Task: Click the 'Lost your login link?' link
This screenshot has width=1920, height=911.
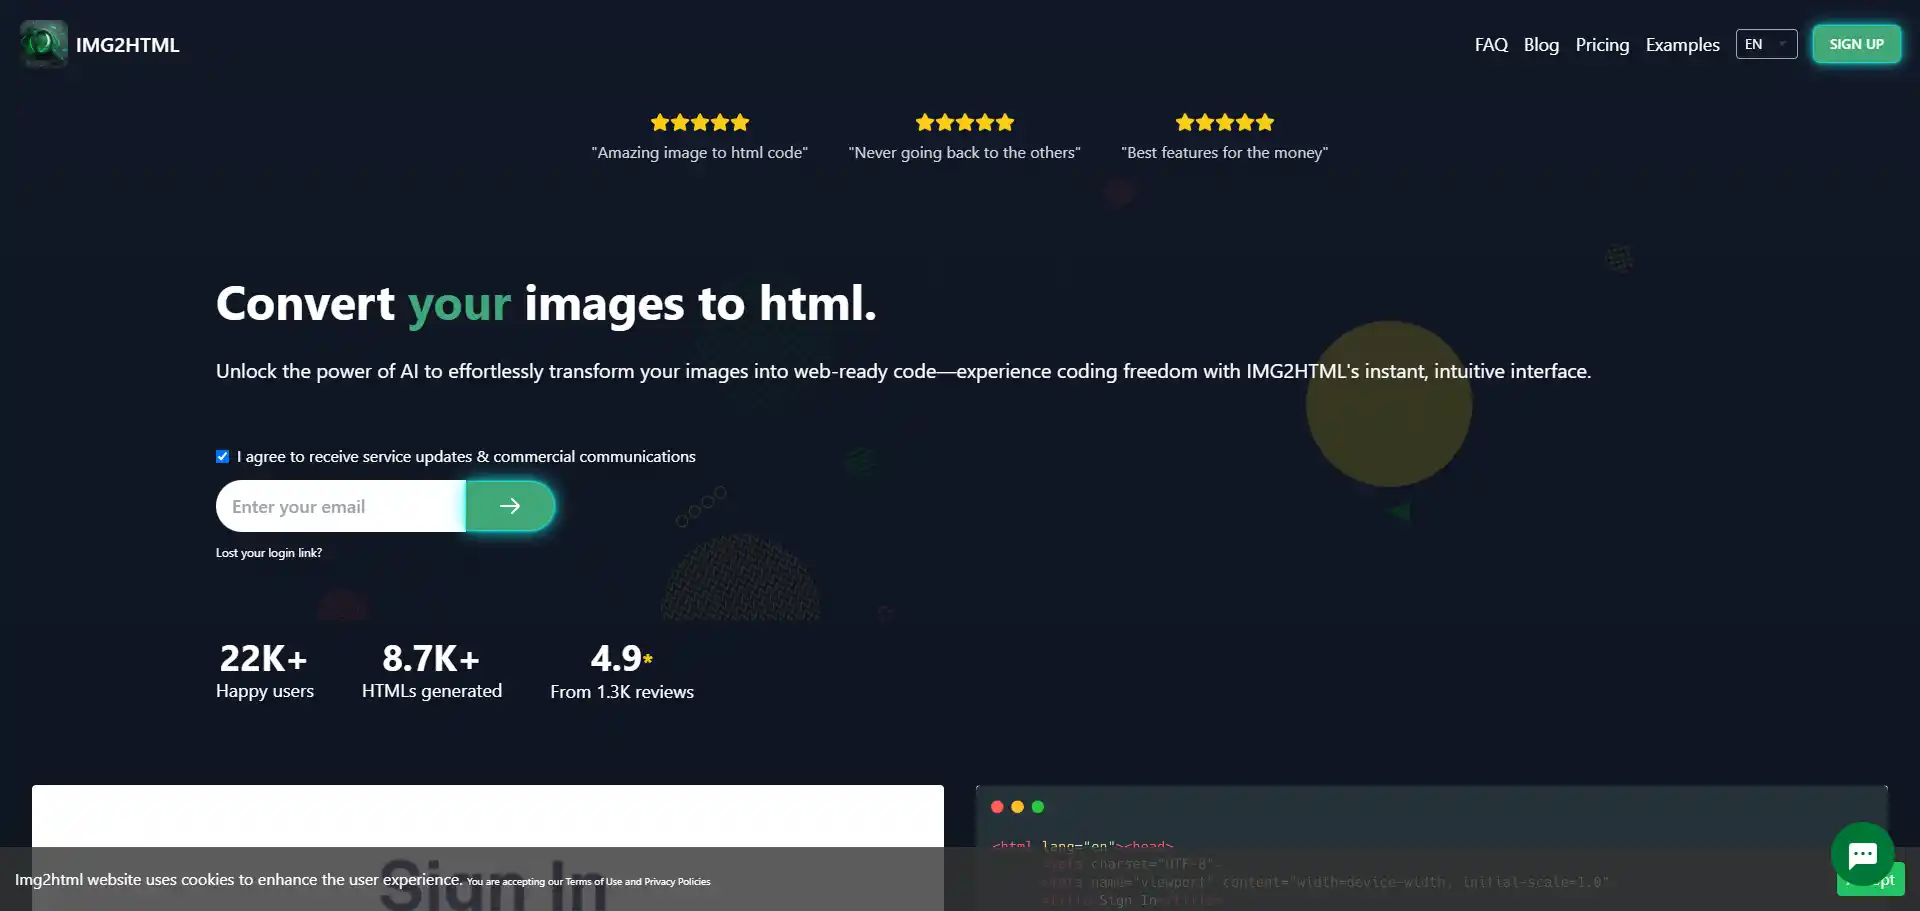Action: pyautogui.click(x=269, y=553)
